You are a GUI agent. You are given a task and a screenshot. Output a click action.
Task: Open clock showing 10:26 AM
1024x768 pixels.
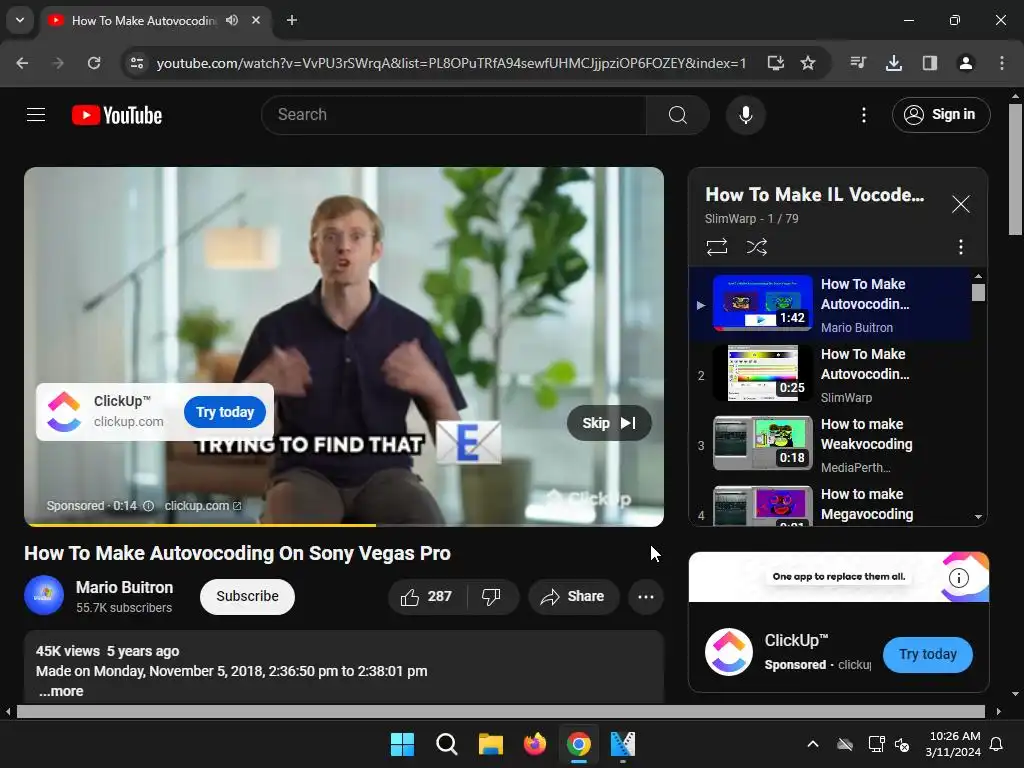tap(953, 744)
